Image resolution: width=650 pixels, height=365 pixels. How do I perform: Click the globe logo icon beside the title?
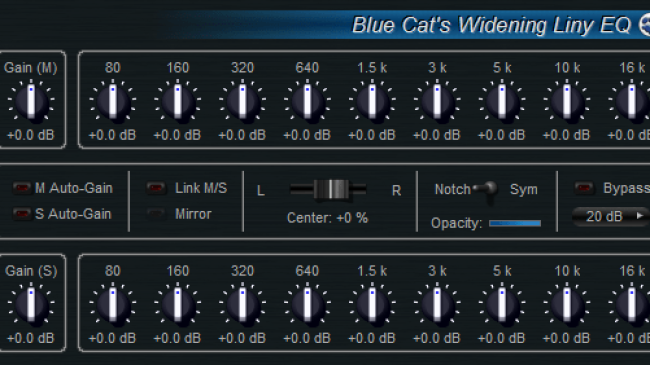pyautogui.click(x=645, y=25)
